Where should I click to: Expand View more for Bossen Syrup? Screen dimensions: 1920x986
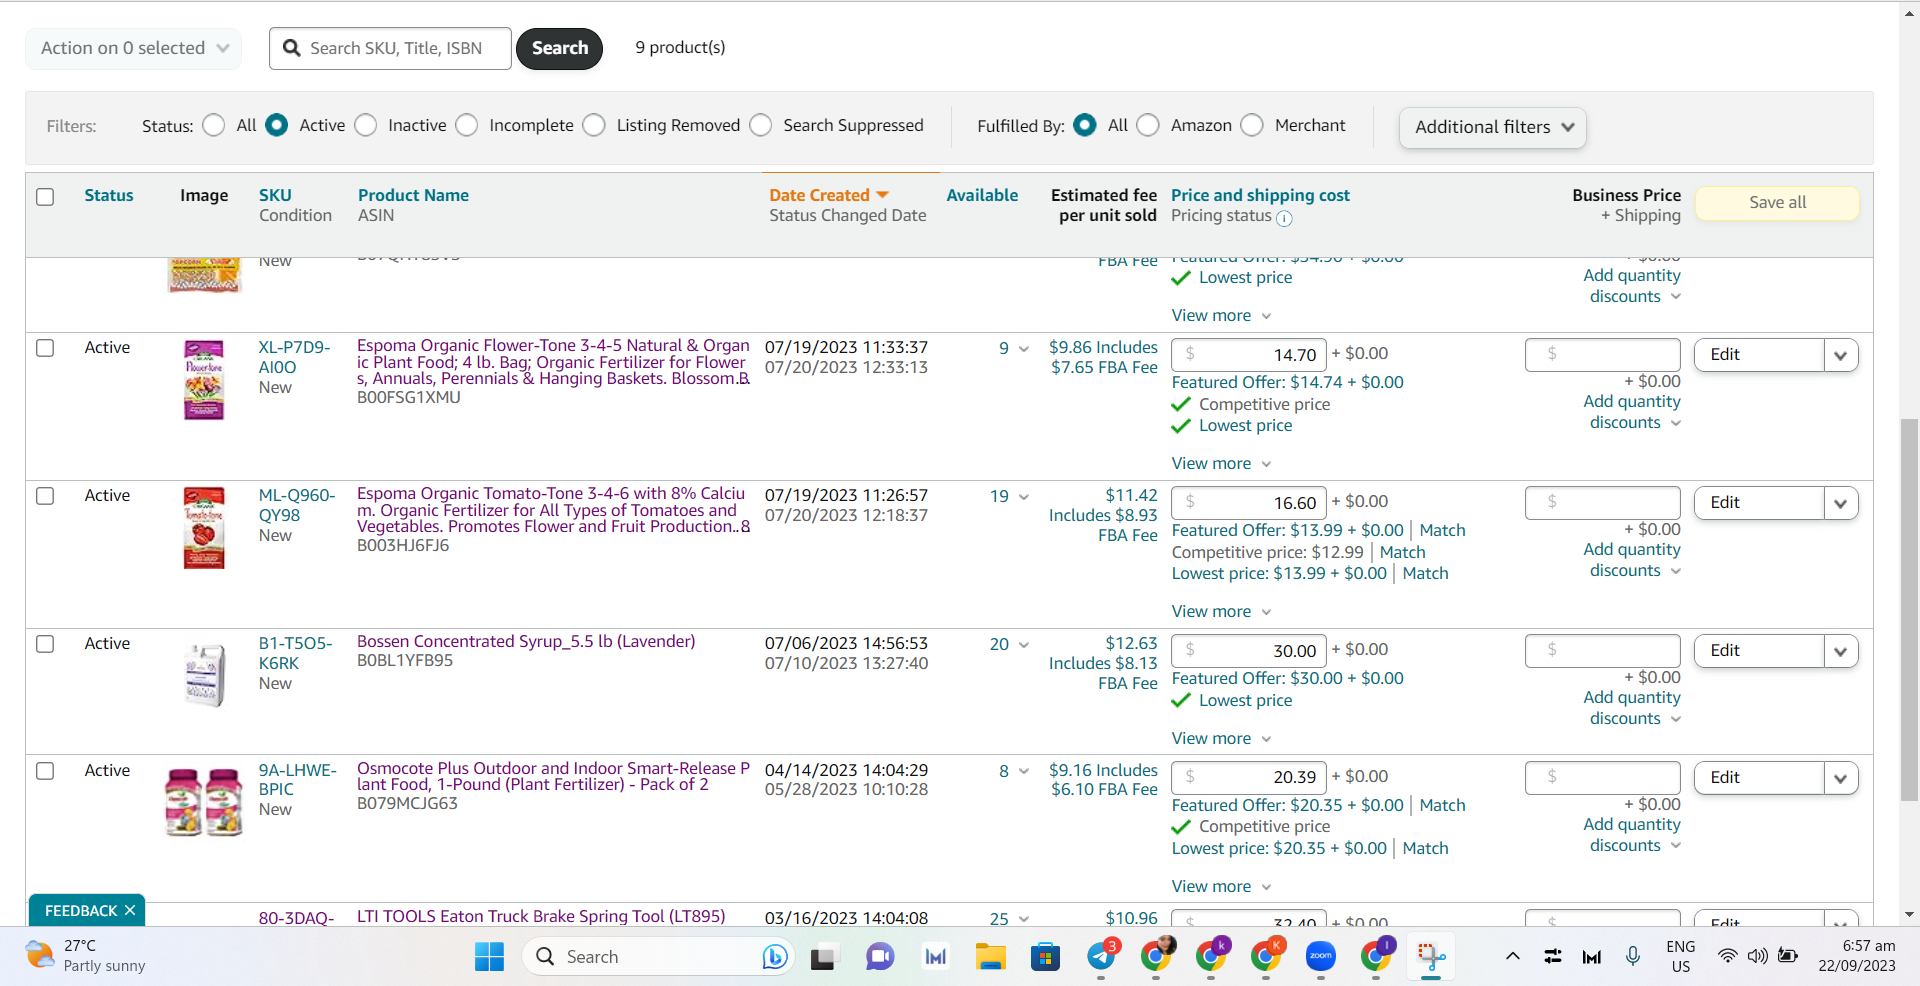(1221, 738)
